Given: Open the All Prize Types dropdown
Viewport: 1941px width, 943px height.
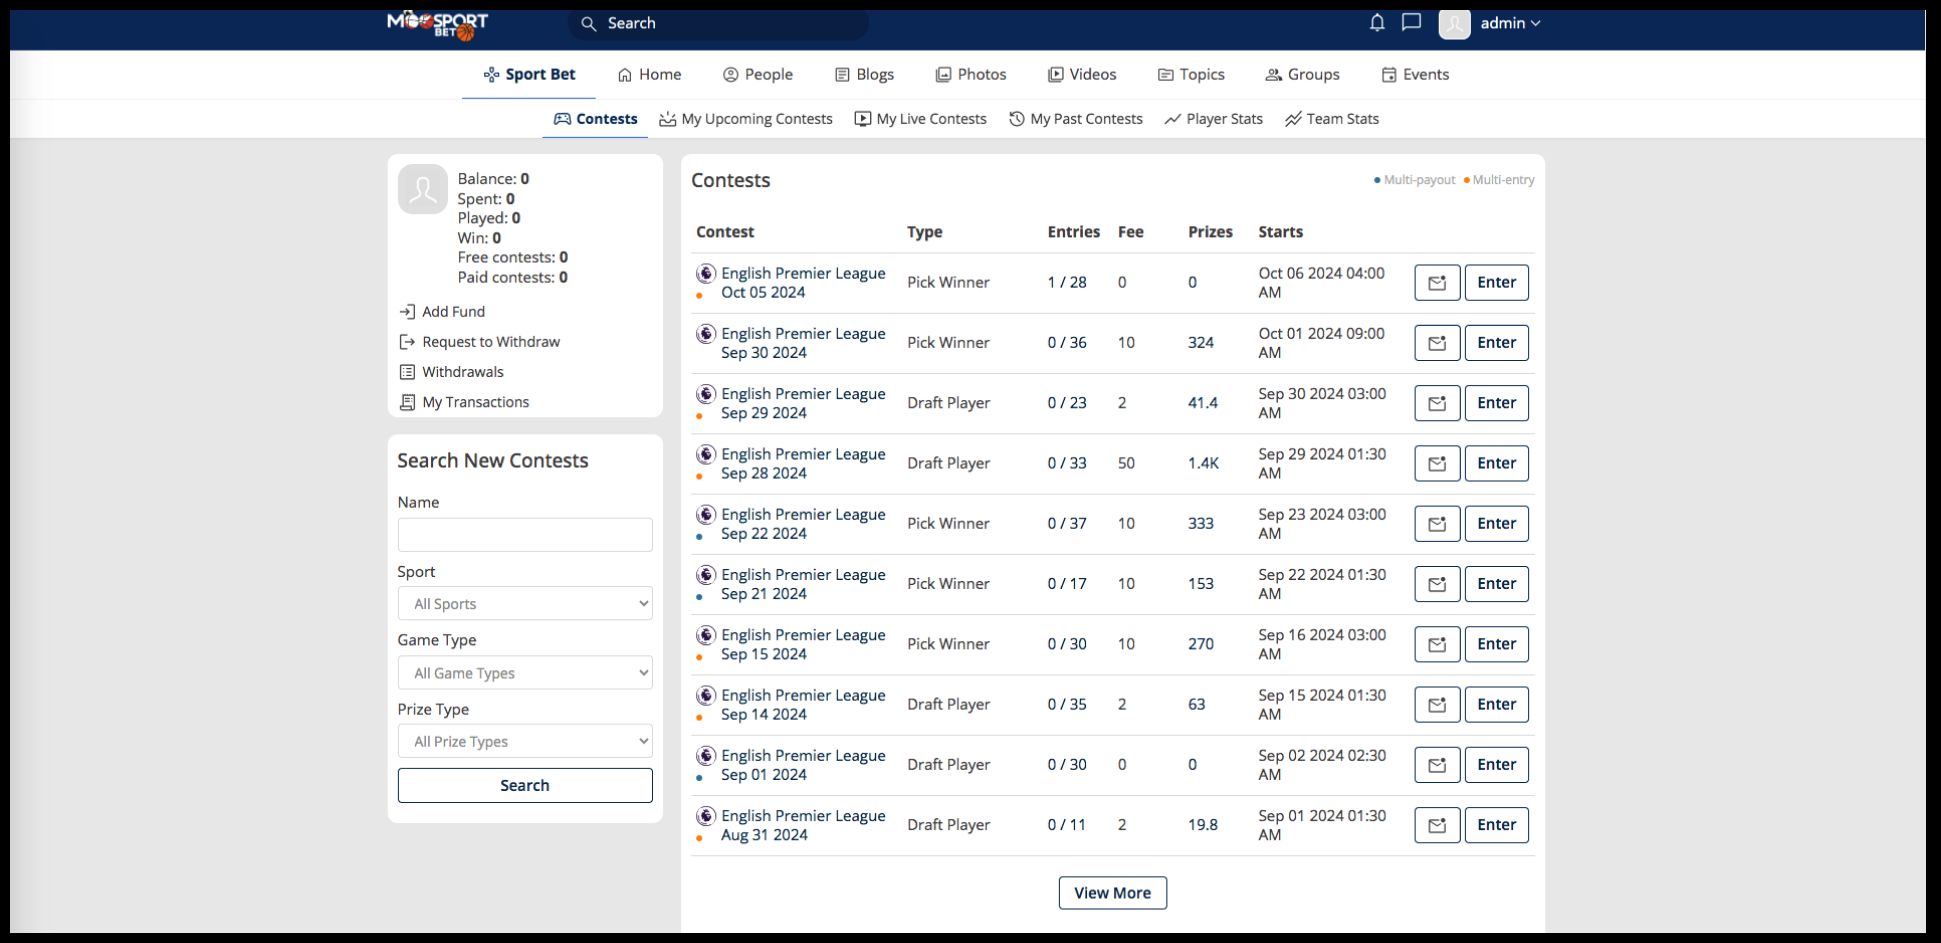Looking at the screenshot, I should (525, 741).
